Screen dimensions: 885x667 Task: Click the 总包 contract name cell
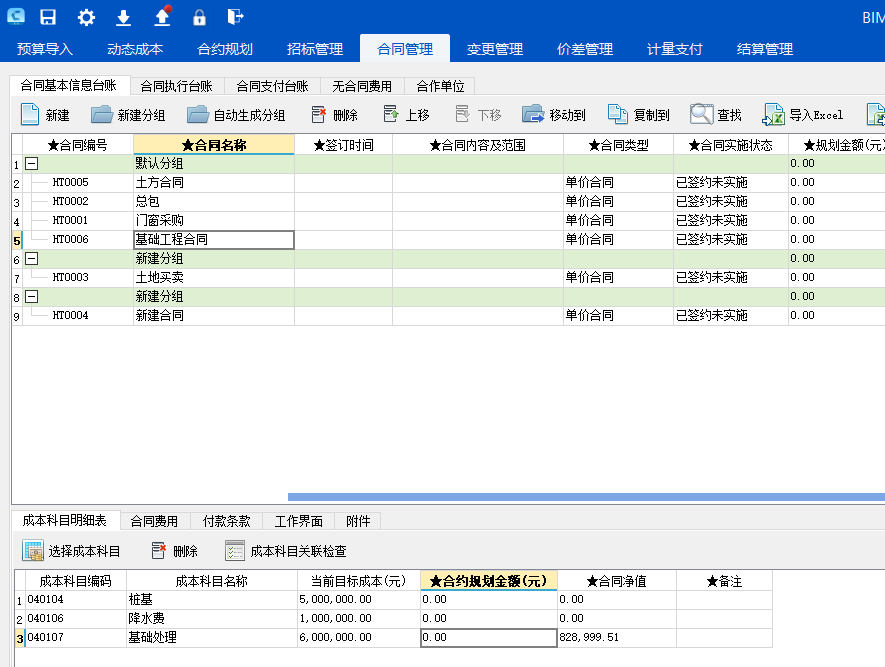click(214, 201)
